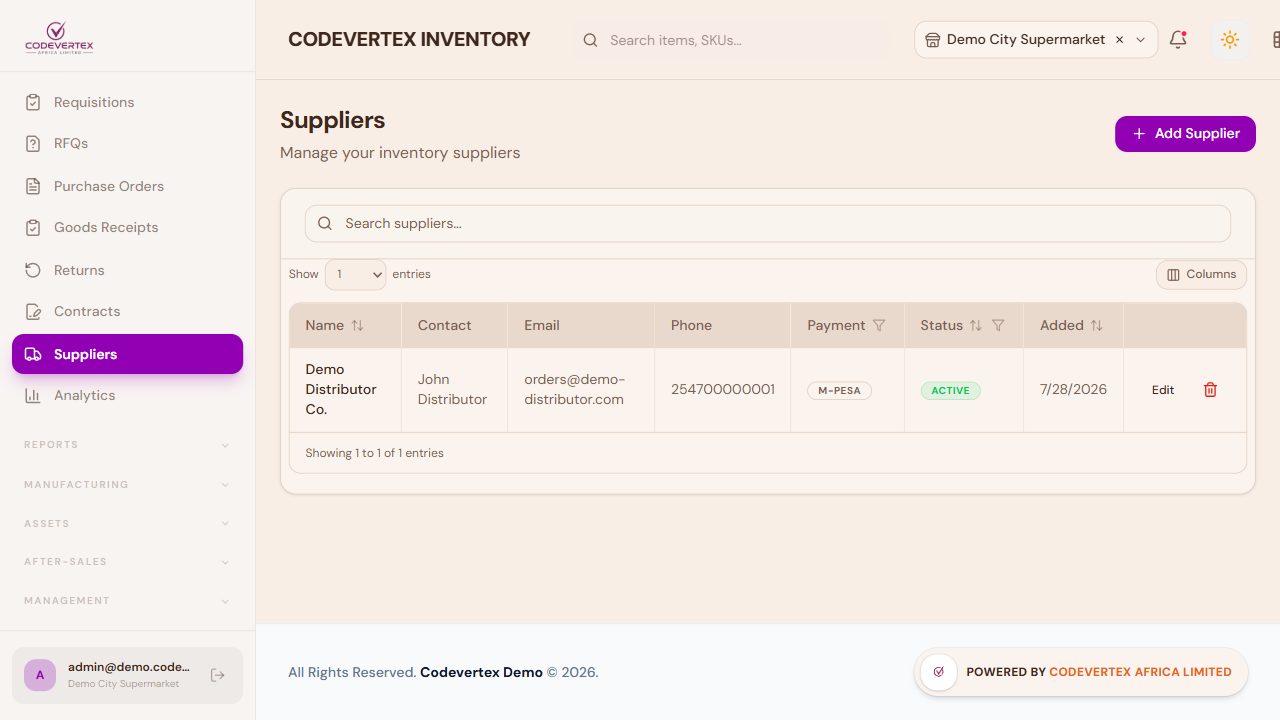Open Contracts page
1280x720 pixels.
pyautogui.click(x=127, y=311)
